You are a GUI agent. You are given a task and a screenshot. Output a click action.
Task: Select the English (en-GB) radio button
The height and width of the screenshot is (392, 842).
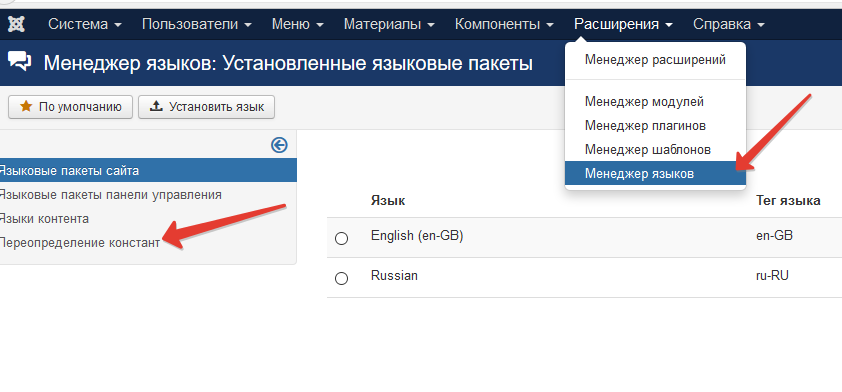342,238
